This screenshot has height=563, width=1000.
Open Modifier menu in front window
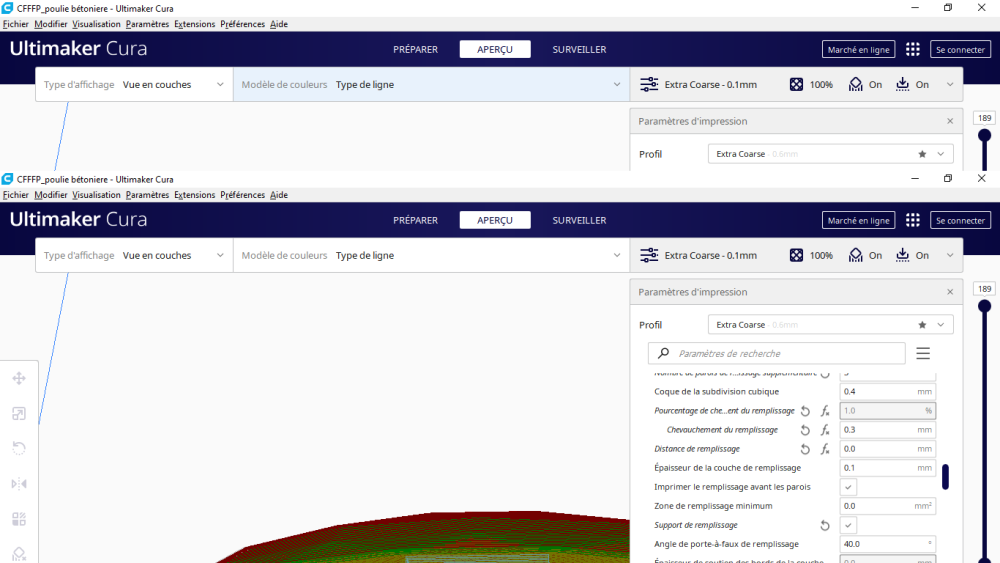point(50,195)
